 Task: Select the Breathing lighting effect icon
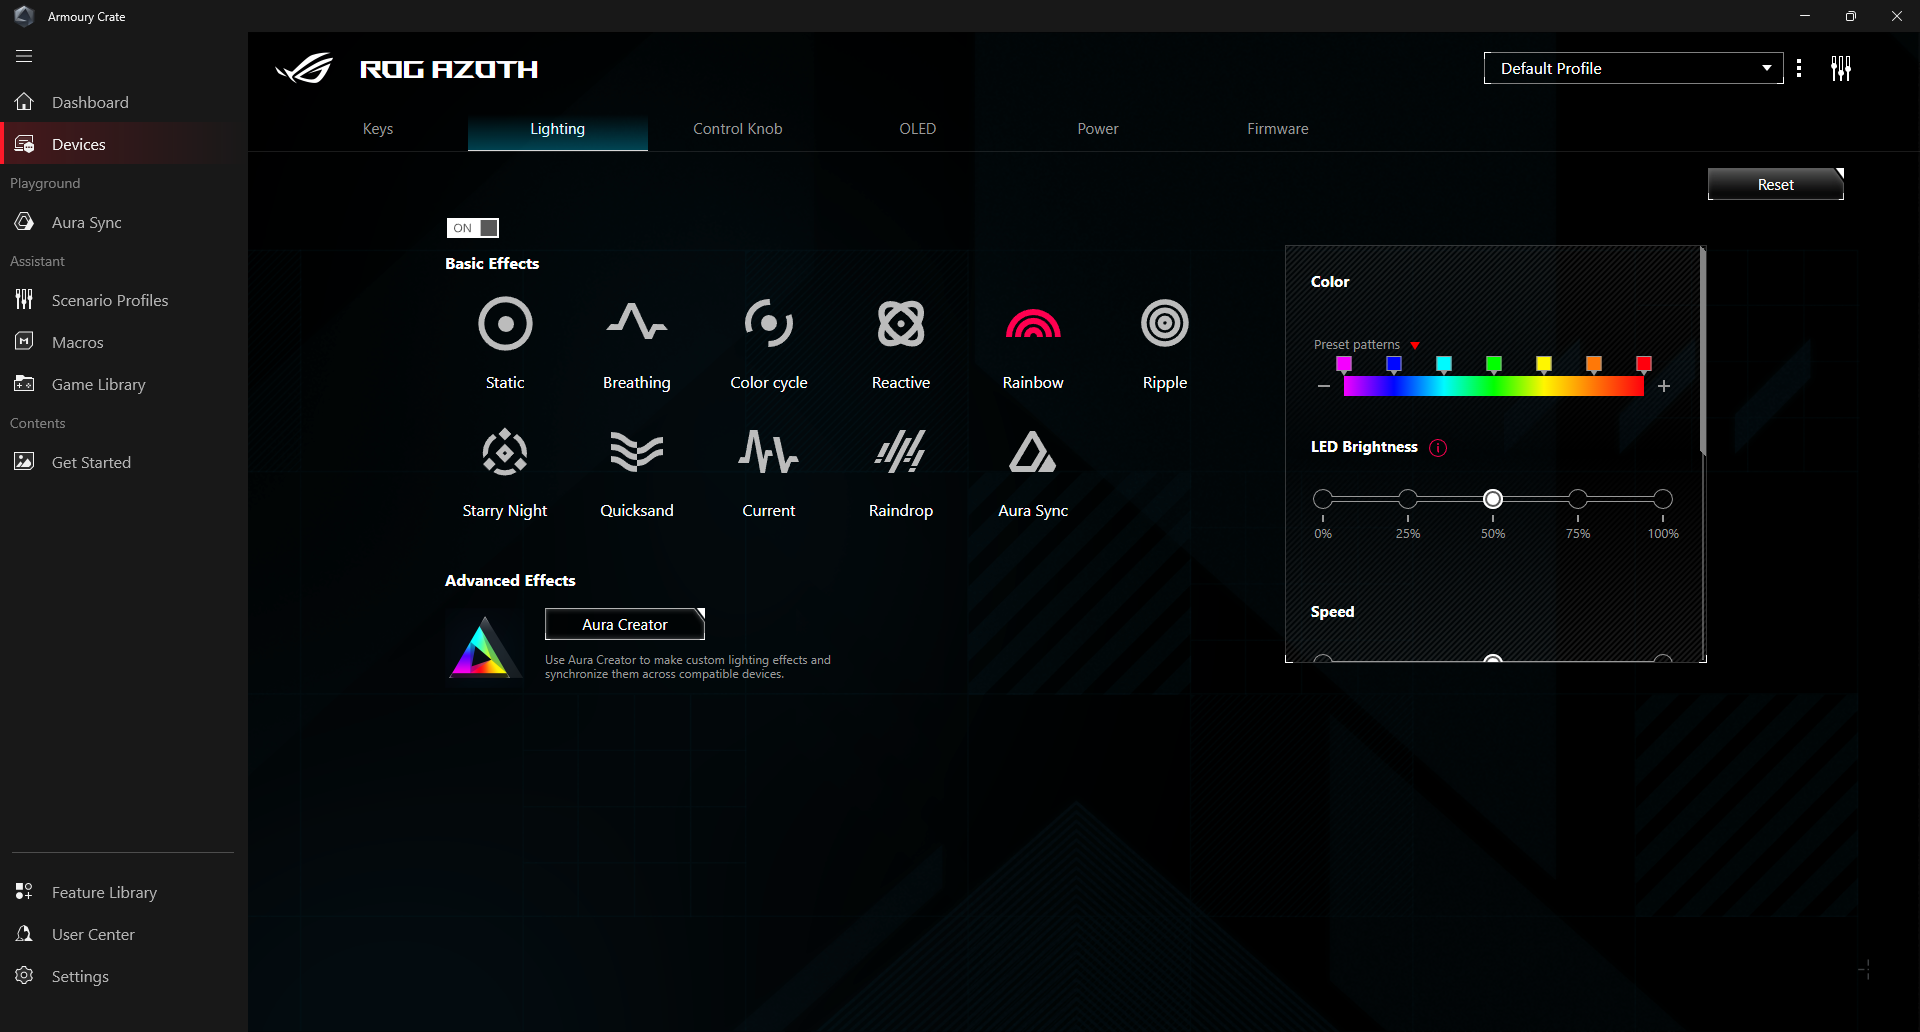(637, 322)
